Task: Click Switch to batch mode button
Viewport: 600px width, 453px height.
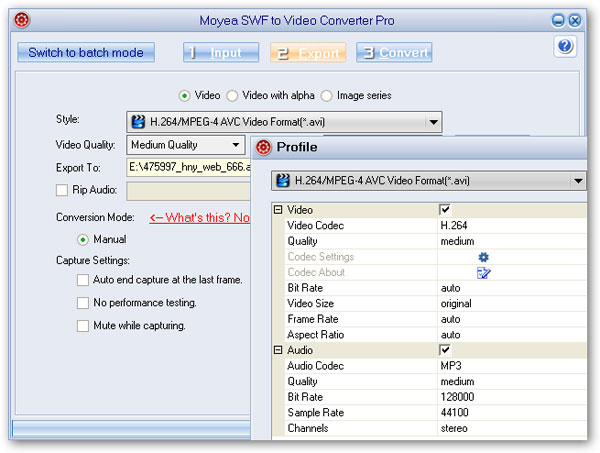Action: [86, 52]
